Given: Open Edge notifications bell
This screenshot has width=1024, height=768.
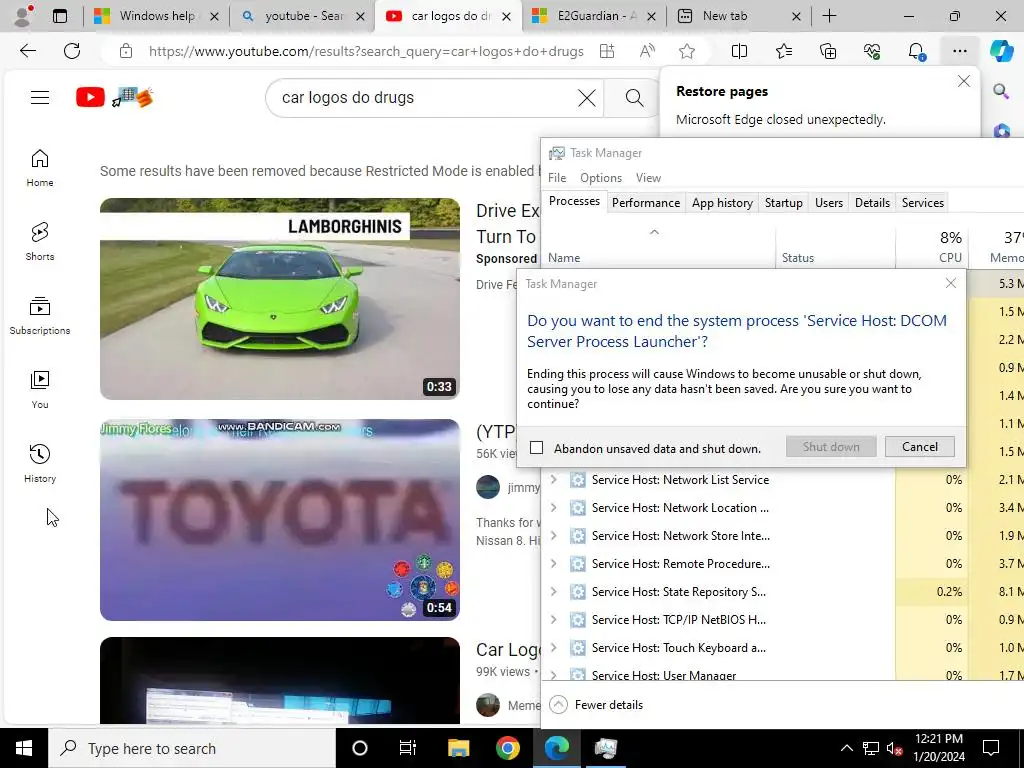Looking at the screenshot, I should point(916,51).
